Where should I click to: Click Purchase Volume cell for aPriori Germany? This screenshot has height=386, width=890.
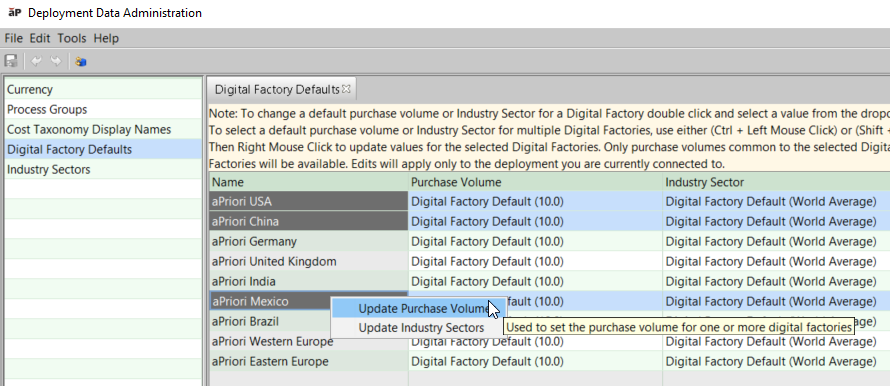[x=535, y=241]
